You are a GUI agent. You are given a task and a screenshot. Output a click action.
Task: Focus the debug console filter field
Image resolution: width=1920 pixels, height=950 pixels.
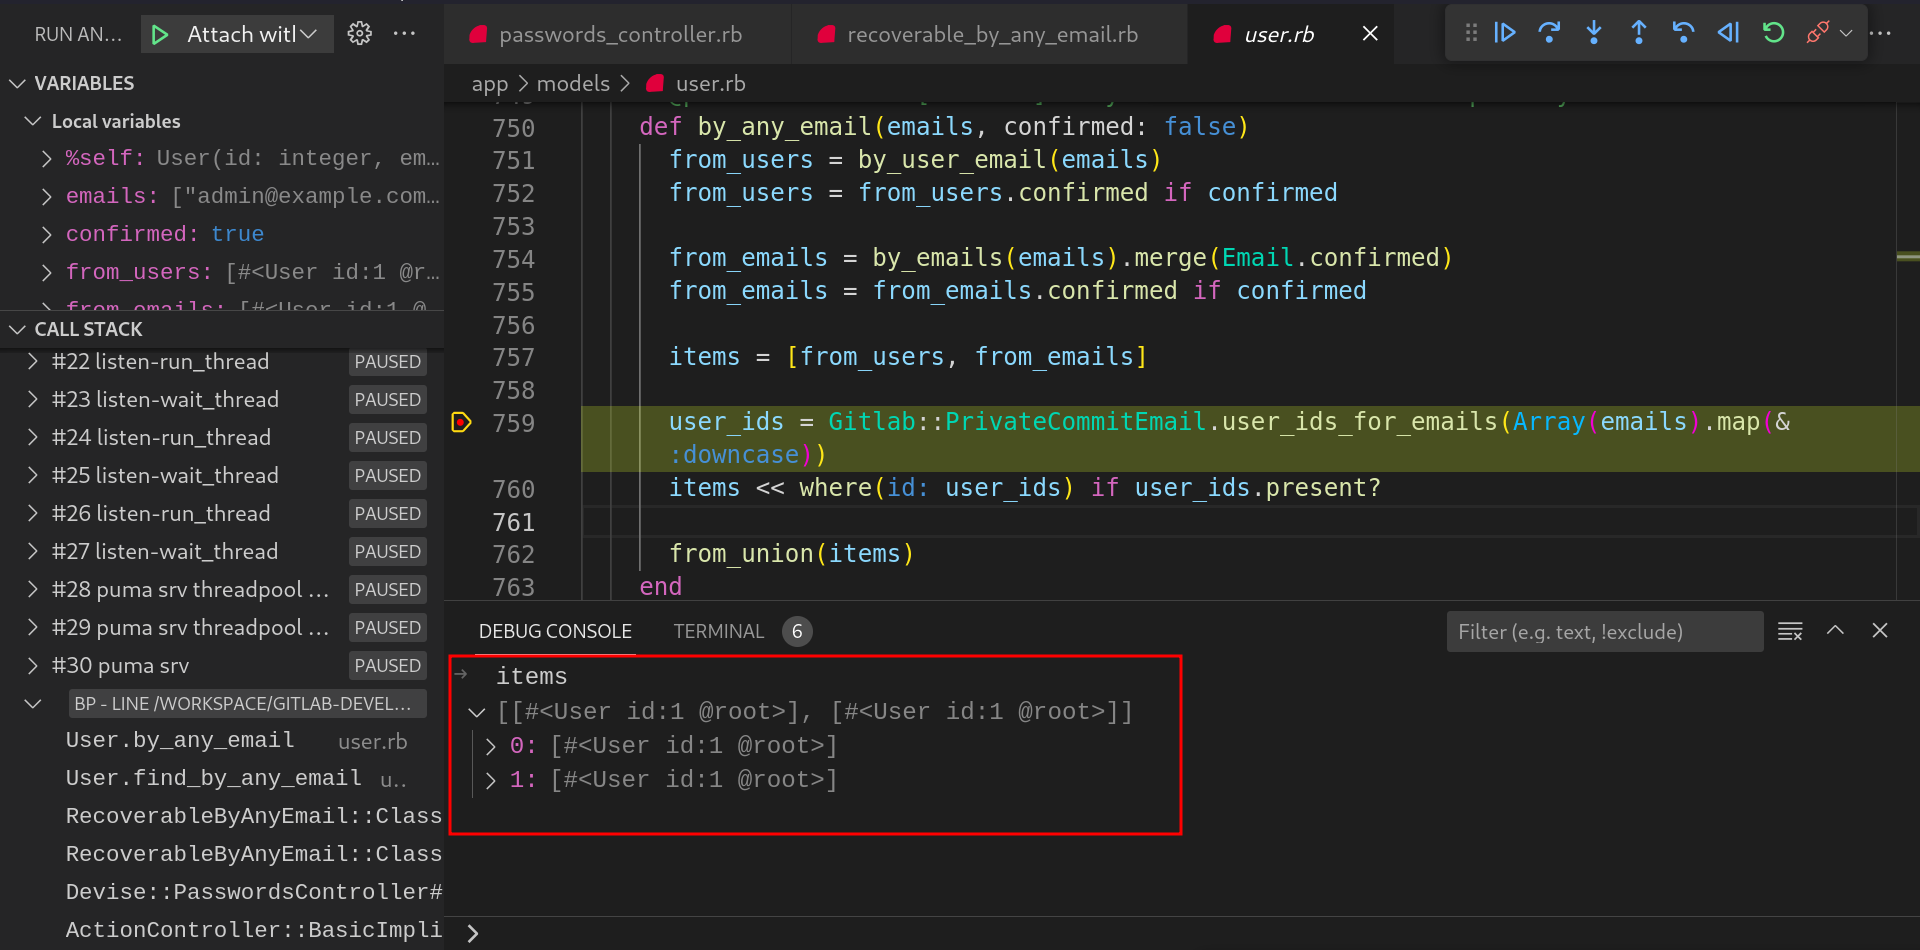click(1604, 631)
